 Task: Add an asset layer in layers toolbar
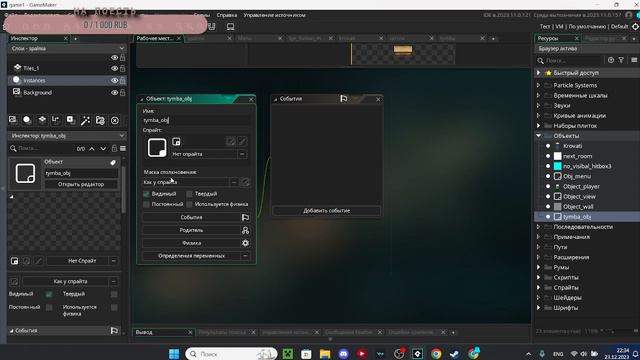click(x=71, y=120)
